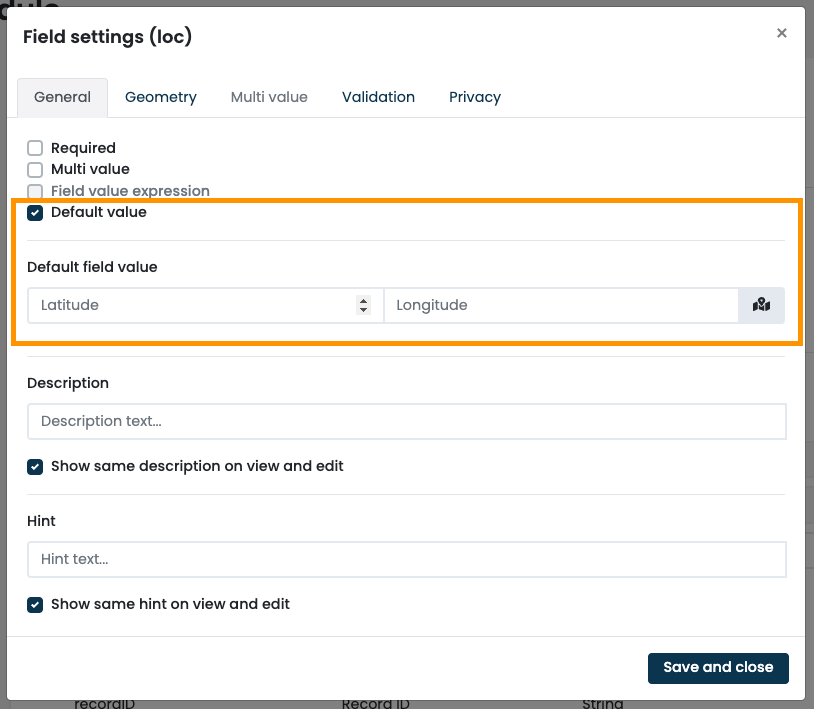Image resolution: width=814 pixels, height=709 pixels.
Task: Uncheck the Default value checkbox
Action: [x=35, y=212]
